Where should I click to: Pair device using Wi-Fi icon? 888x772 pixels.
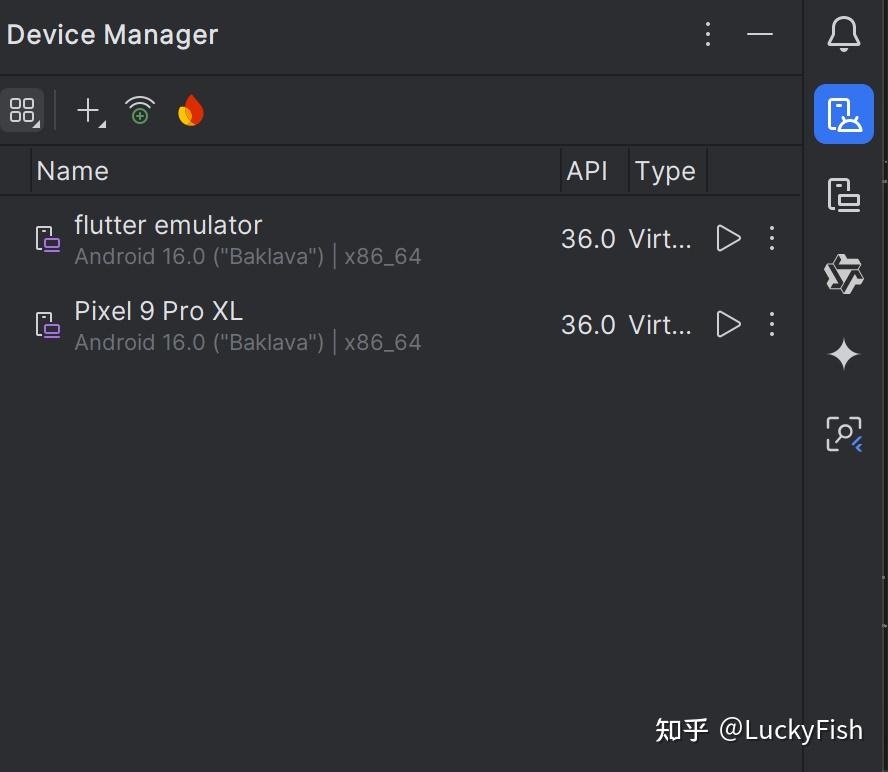140,111
